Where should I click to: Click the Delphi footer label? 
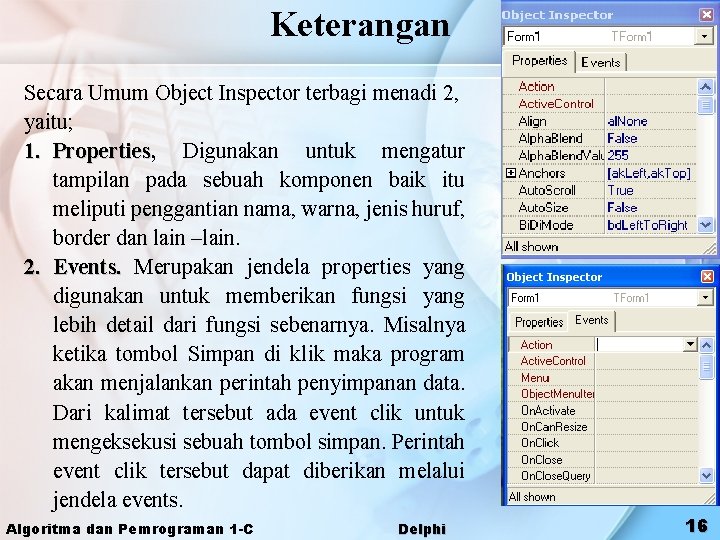[422, 529]
